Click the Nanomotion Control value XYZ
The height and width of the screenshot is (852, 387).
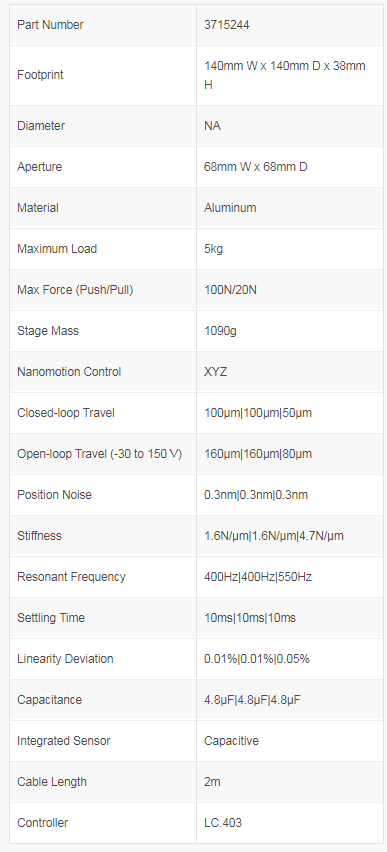pyautogui.click(x=215, y=372)
